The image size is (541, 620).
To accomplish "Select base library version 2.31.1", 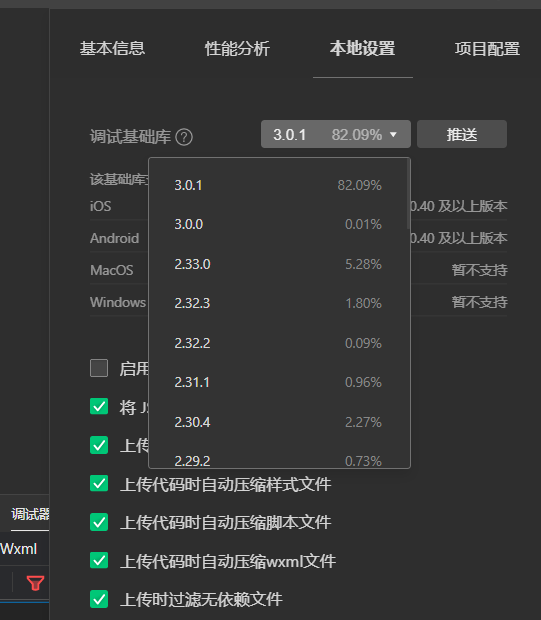I will coord(278,382).
